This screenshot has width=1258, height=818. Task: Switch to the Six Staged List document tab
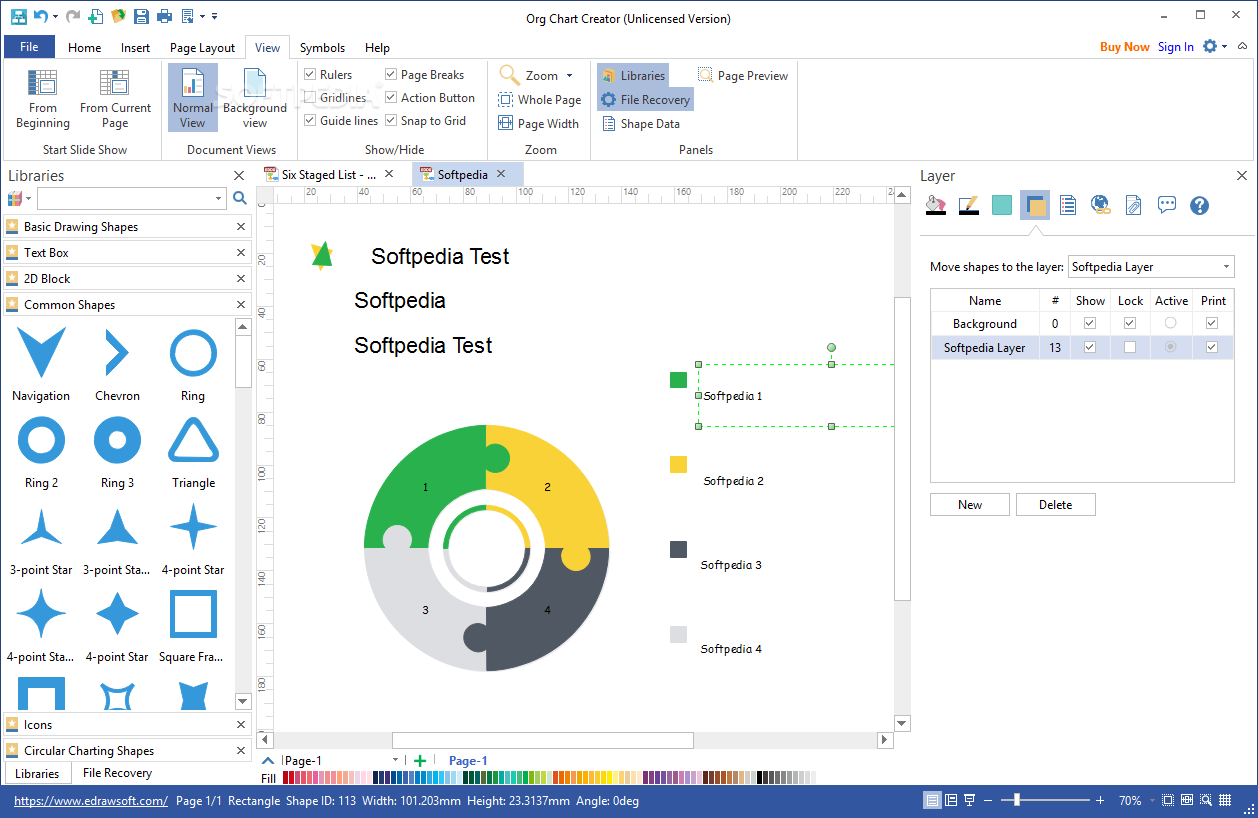point(329,174)
